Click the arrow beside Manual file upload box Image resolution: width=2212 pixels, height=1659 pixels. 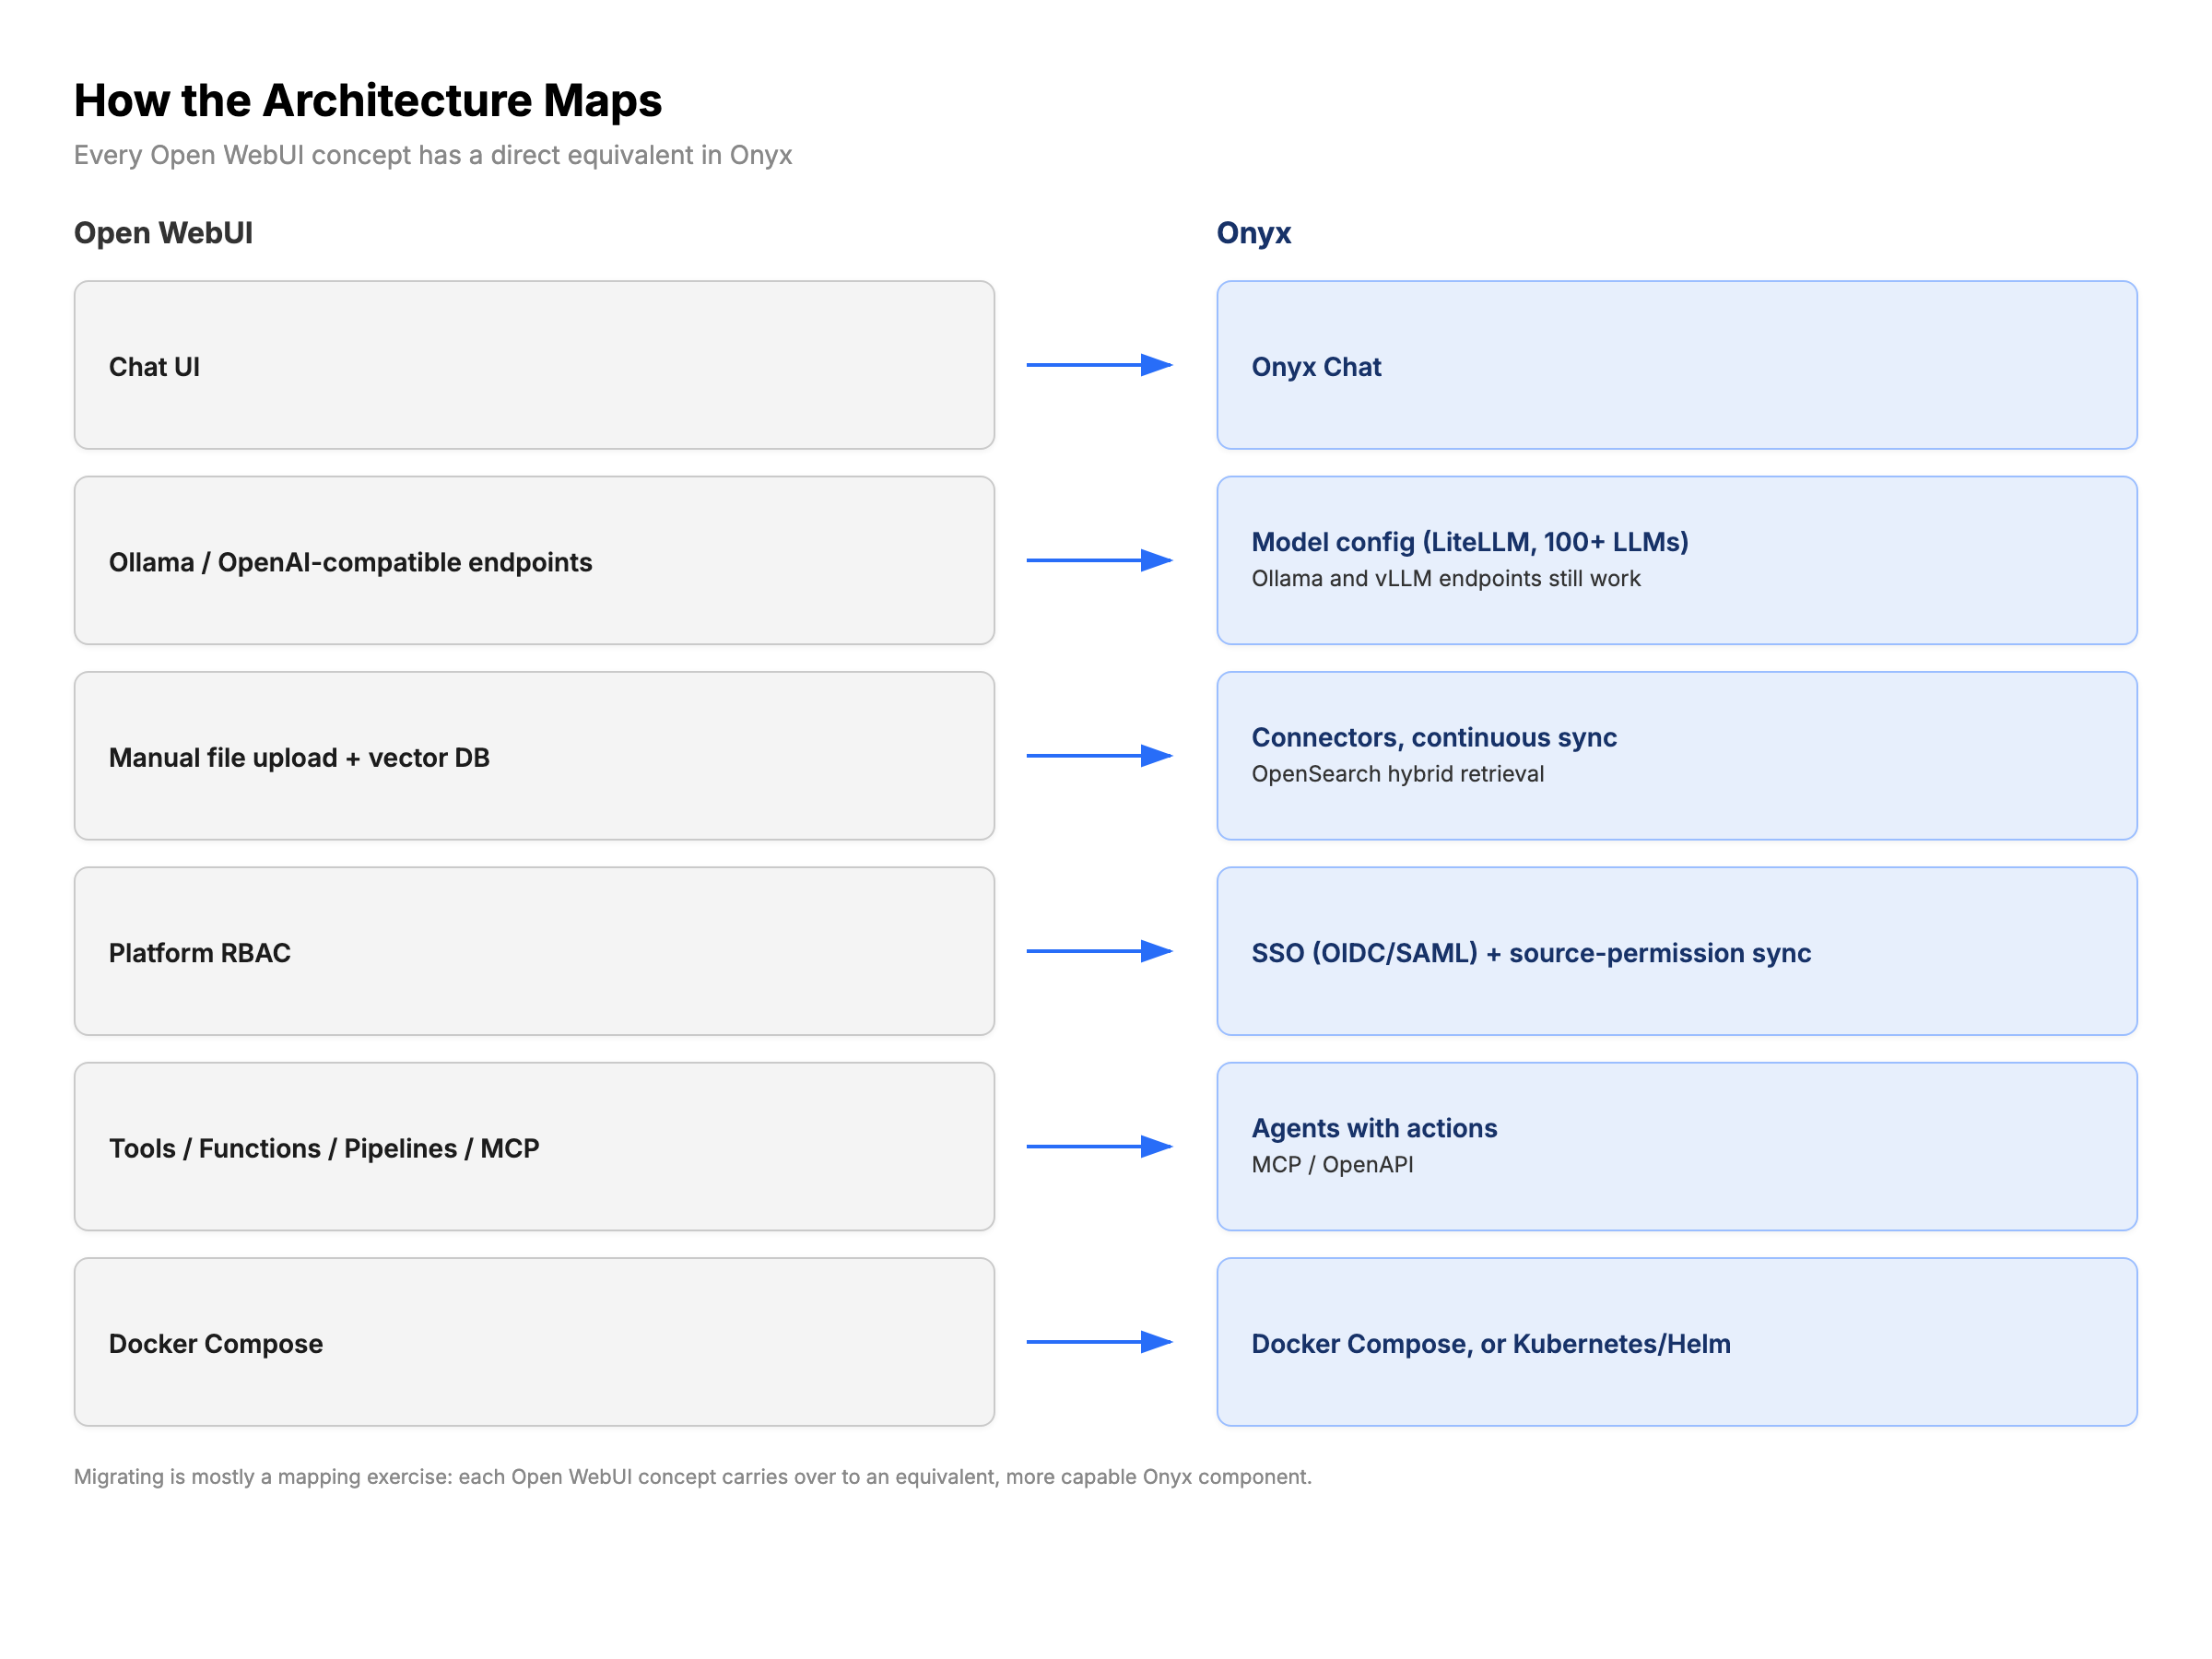(x=1099, y=756)
